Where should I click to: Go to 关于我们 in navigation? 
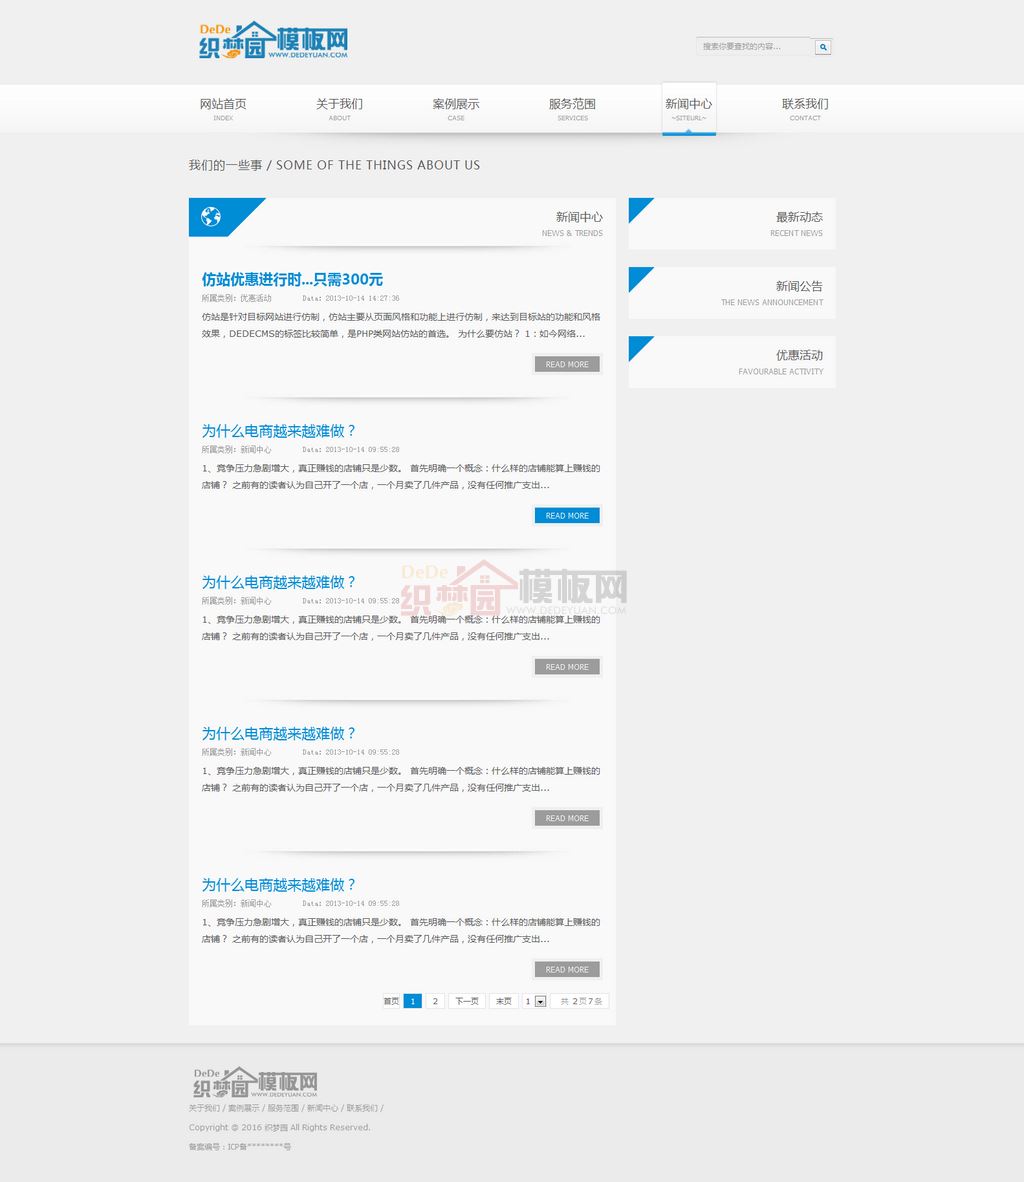tap(339, 108)
